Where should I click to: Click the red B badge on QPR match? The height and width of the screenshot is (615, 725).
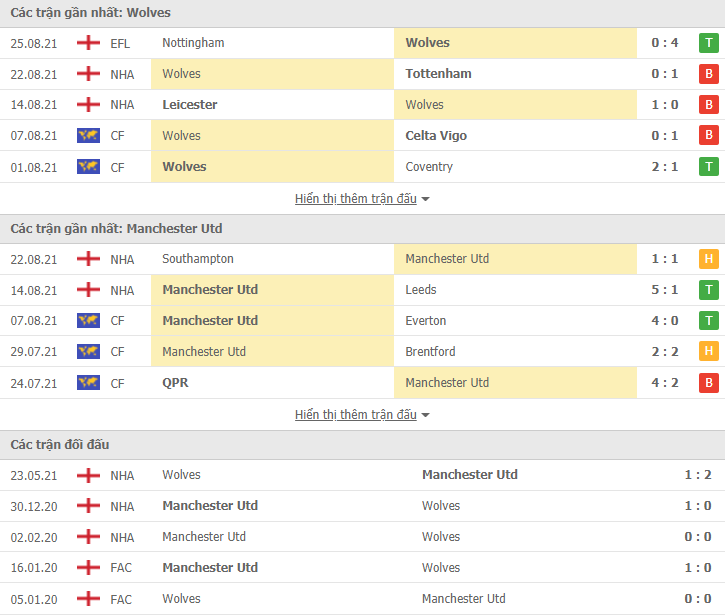click(x=708, y=383)
